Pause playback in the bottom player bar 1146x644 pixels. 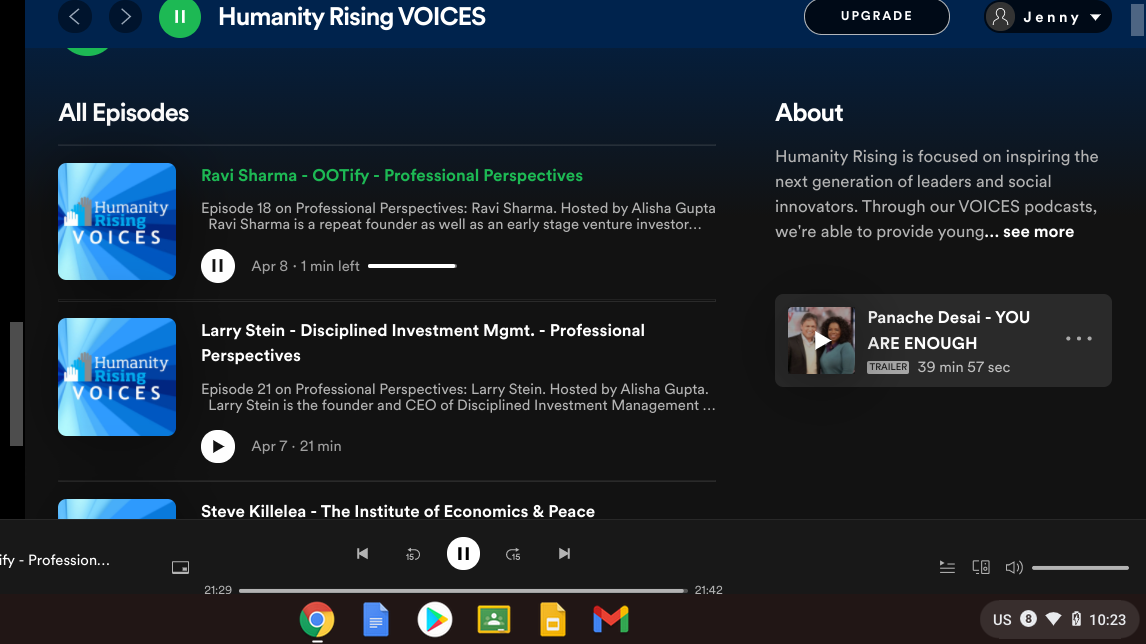(x=463, y=554)
